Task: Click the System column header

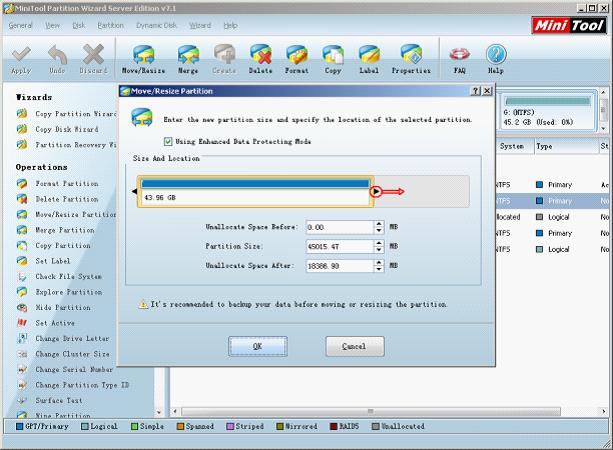Action: 514,146
